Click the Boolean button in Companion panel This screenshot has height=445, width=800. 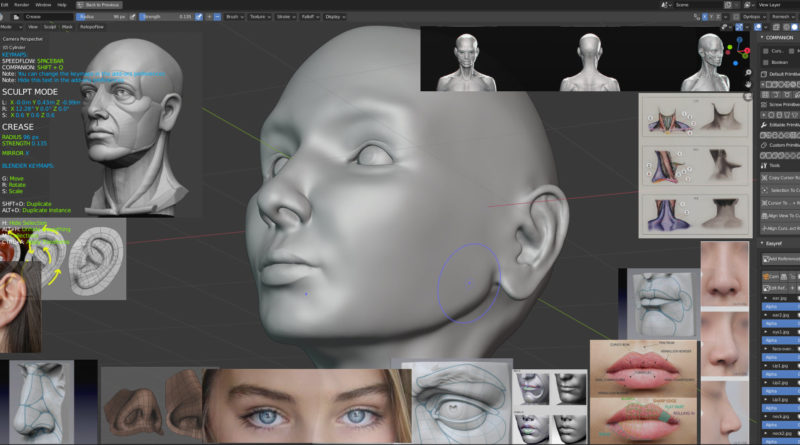point(780,62)
